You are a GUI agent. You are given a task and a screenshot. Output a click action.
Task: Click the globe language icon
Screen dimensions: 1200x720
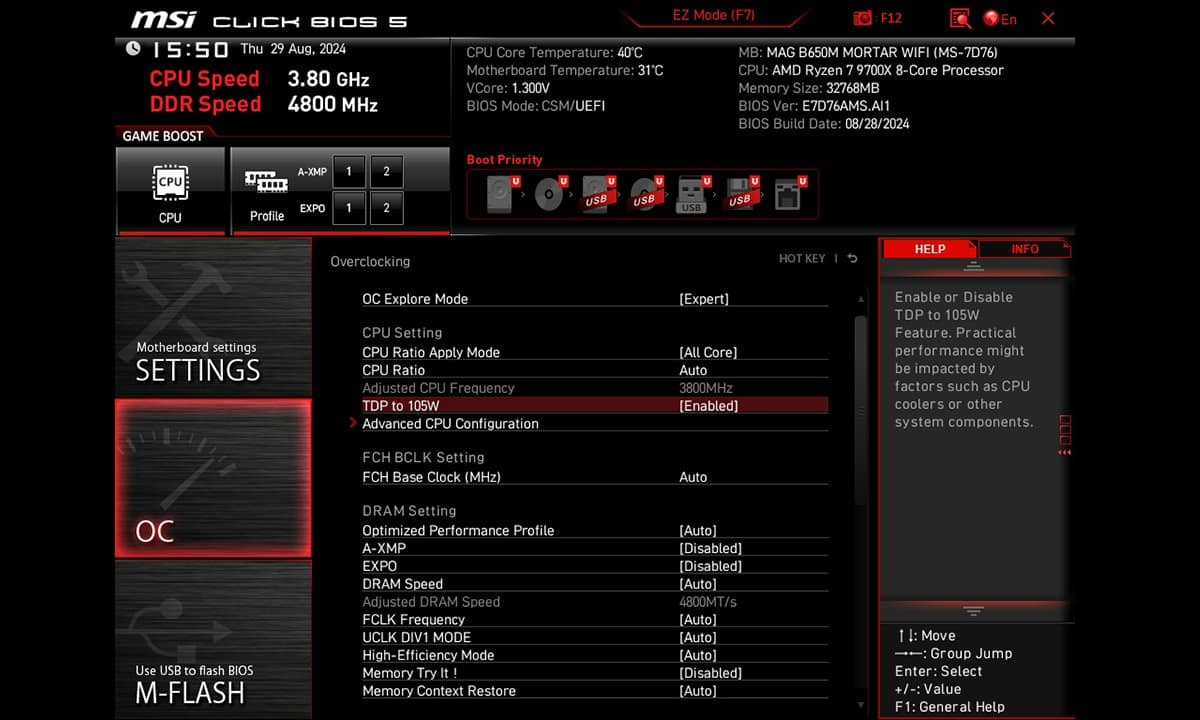point(991,18)
